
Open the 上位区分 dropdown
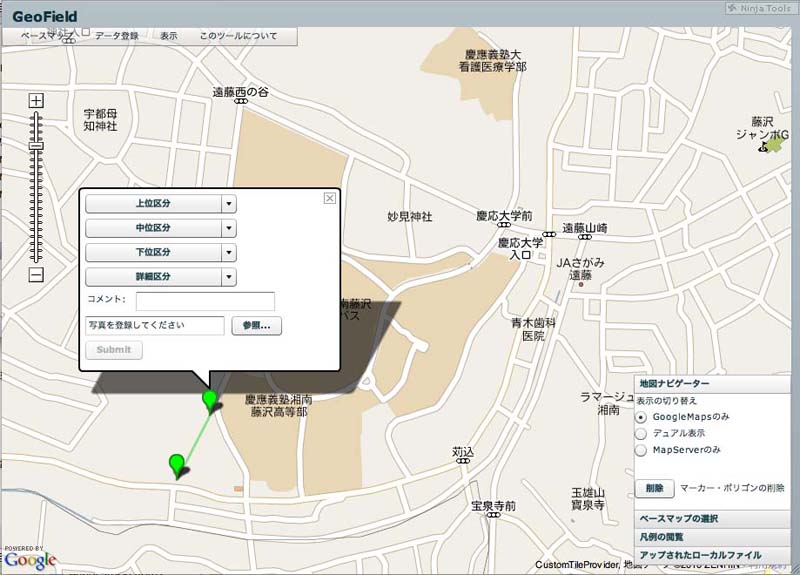point(160,203)
